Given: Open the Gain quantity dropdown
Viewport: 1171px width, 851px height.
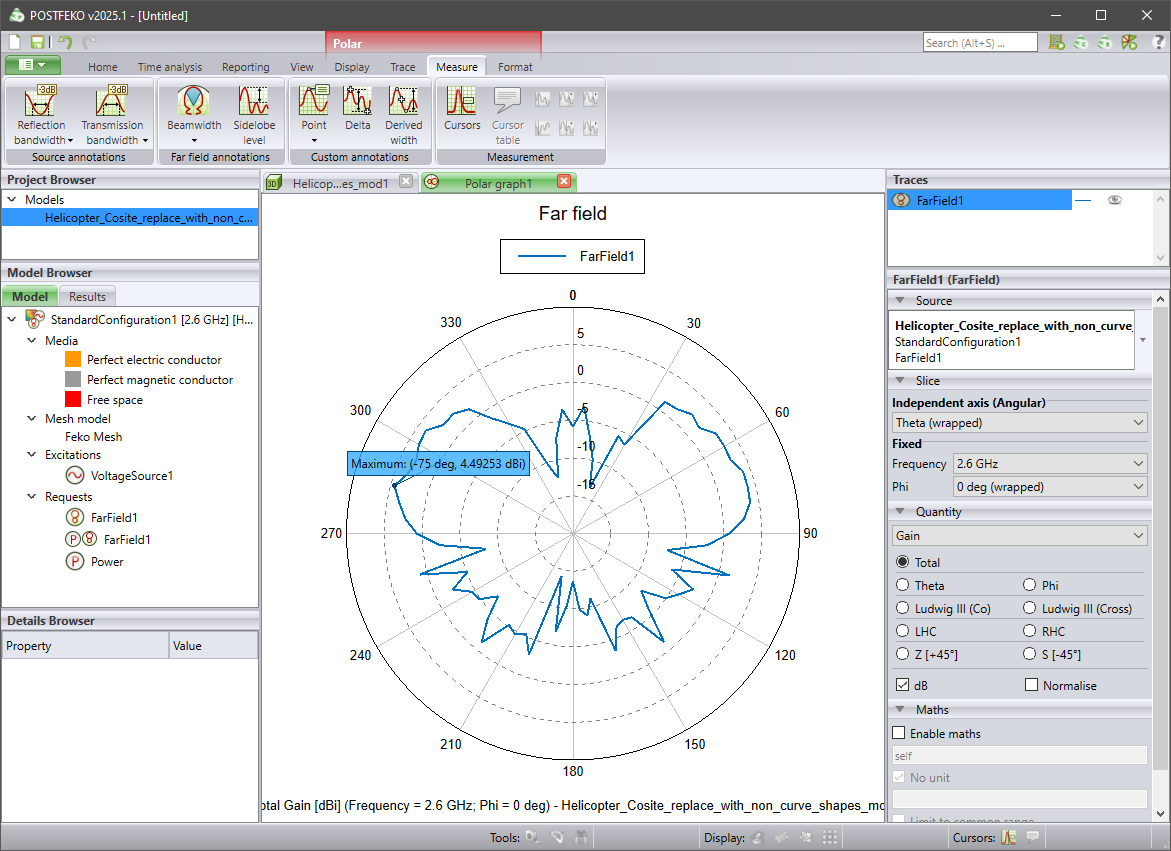Looking at the screenshot, I should click(1019, 535).
